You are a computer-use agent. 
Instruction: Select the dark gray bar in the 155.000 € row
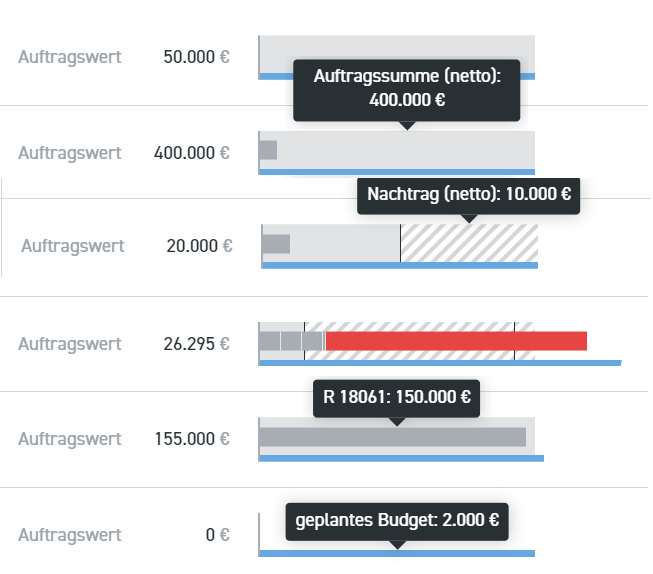392,437
